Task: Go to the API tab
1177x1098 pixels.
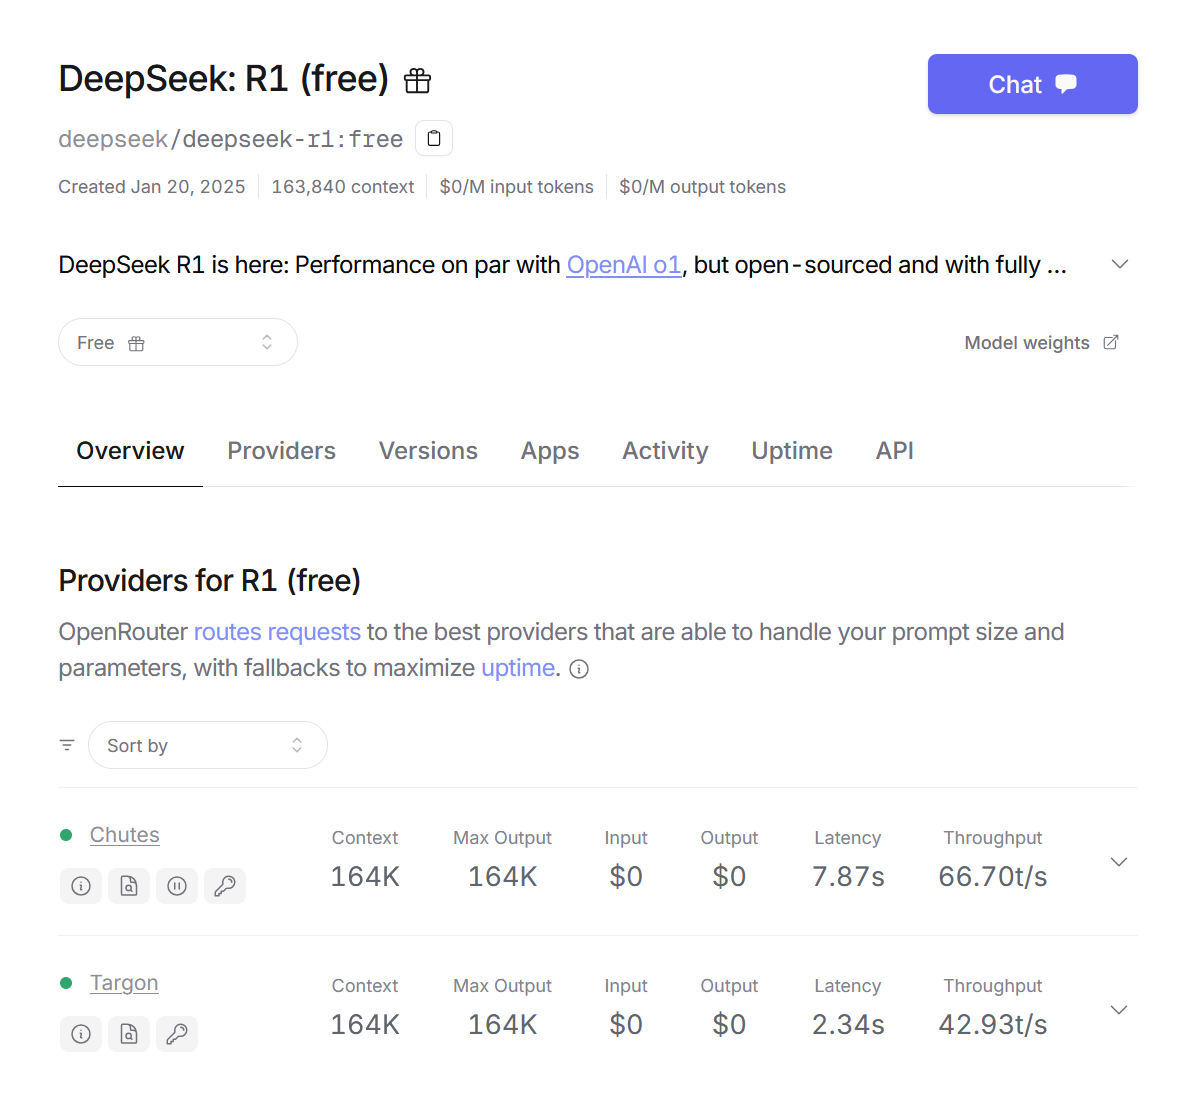Action: coord(895,450)
